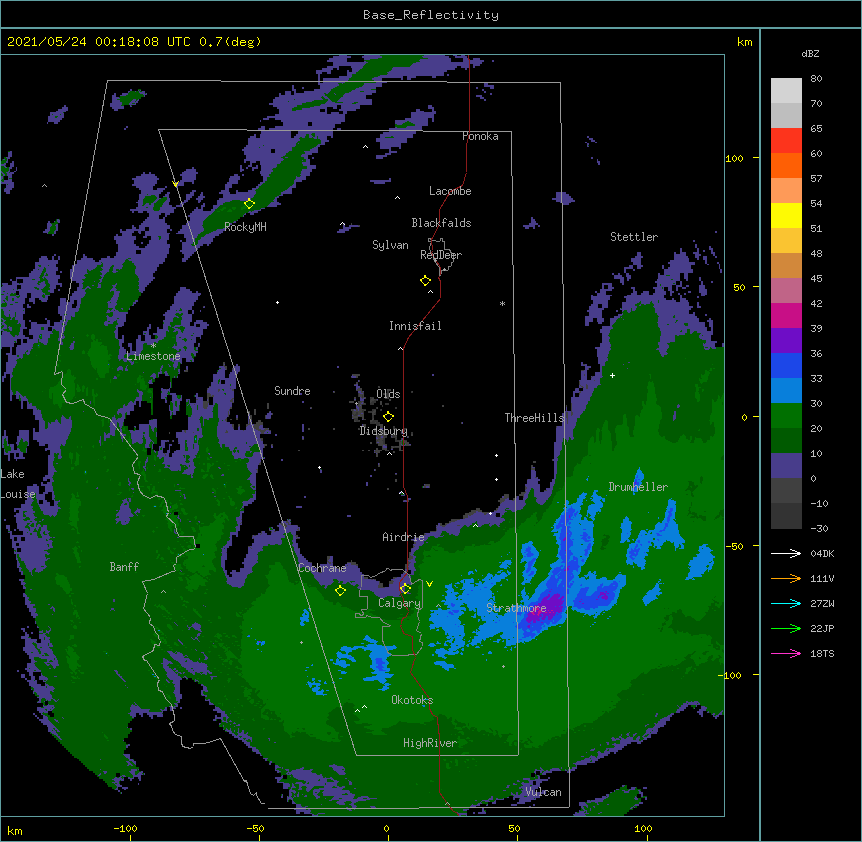This screenshot has height=842, width=862.
Task: Click the Vulcan map label
Action: [543, 792]
